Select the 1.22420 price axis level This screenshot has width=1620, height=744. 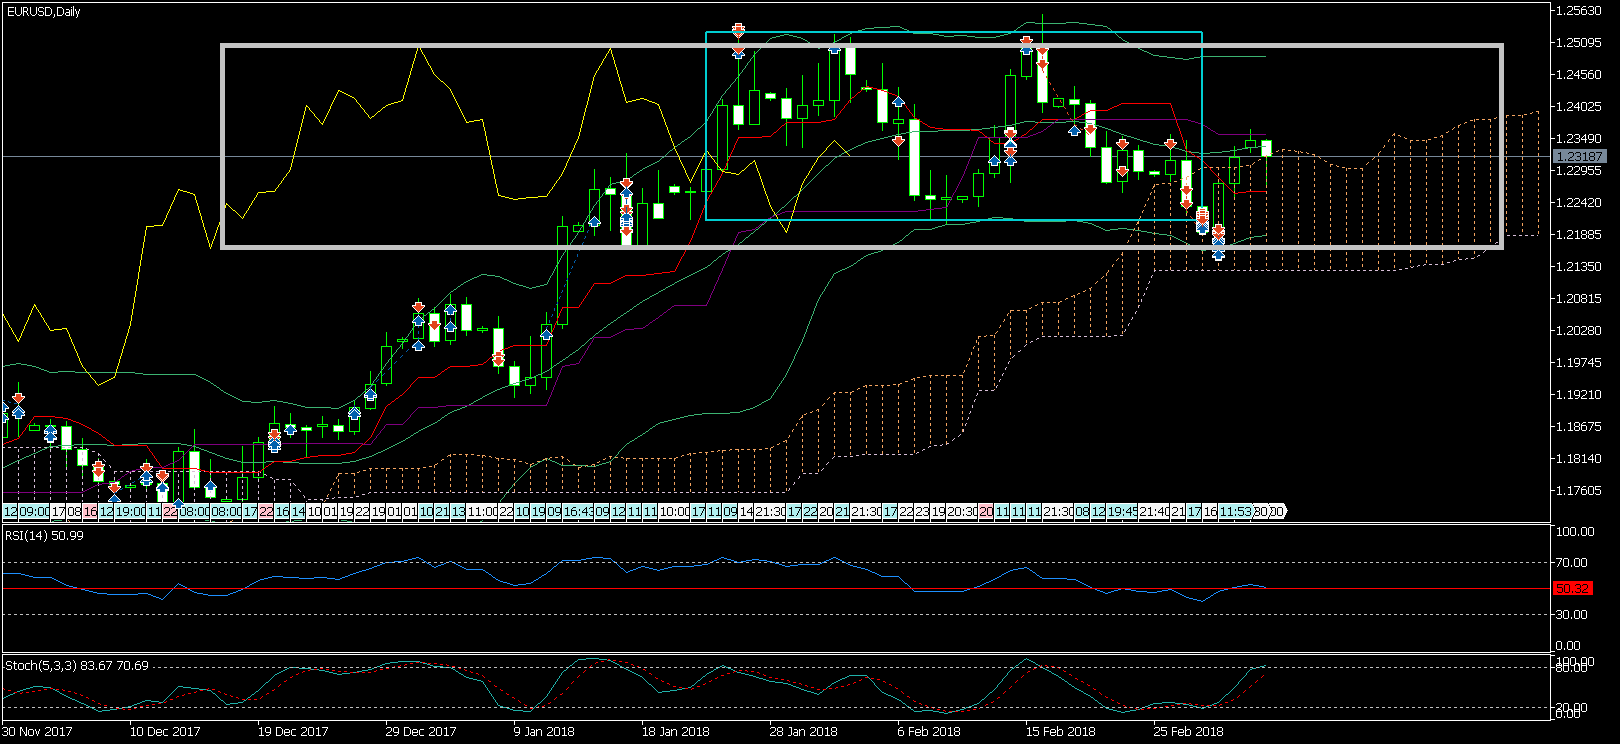pos(1580,203)
